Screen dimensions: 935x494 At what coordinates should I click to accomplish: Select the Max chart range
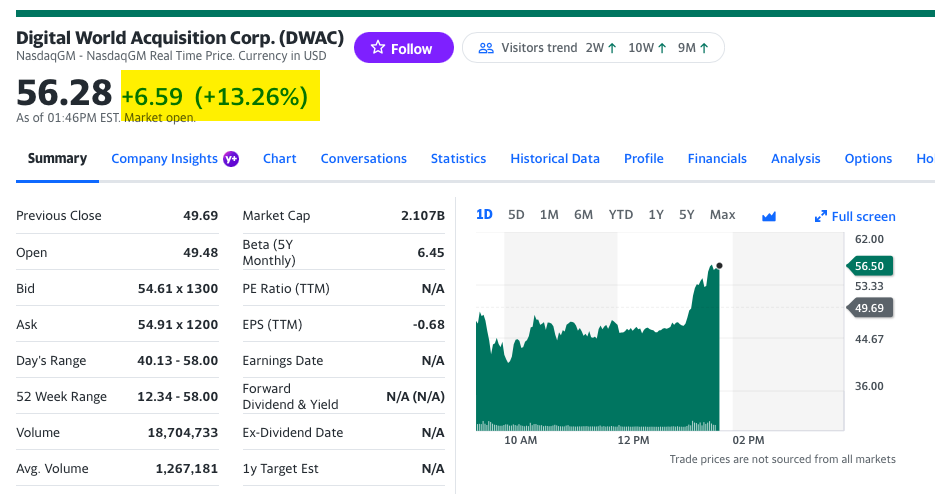point(723,215)
